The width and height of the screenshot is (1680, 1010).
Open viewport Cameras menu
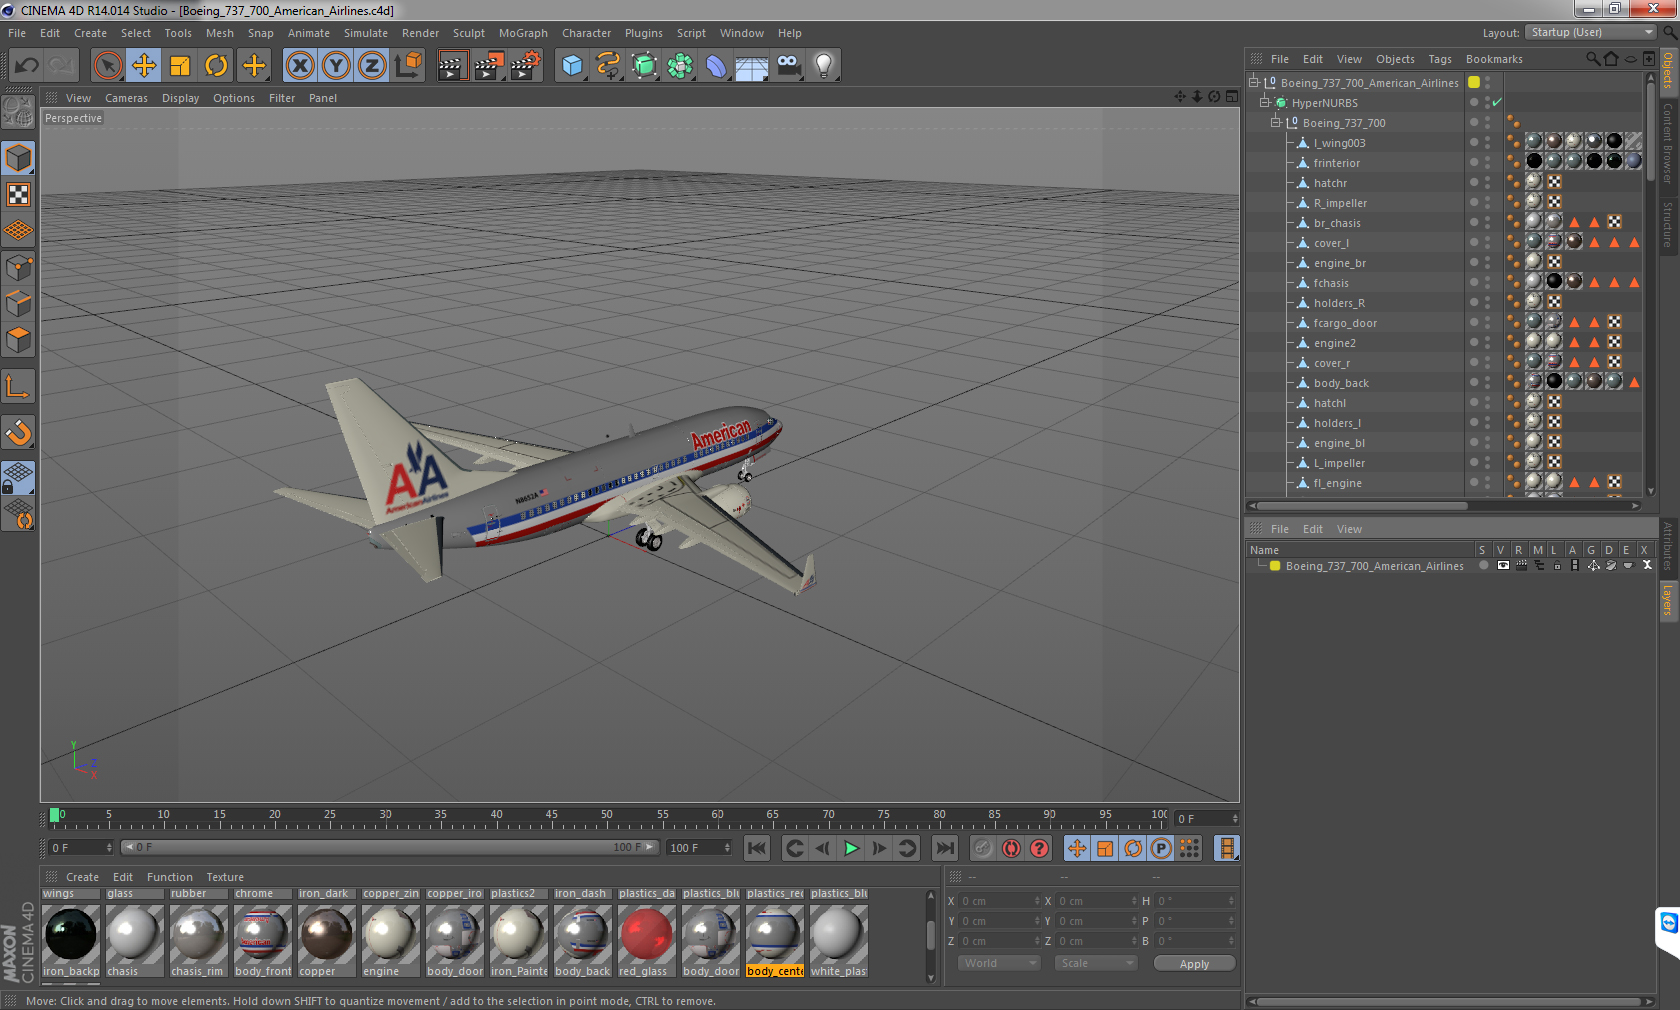coord(126,98)
